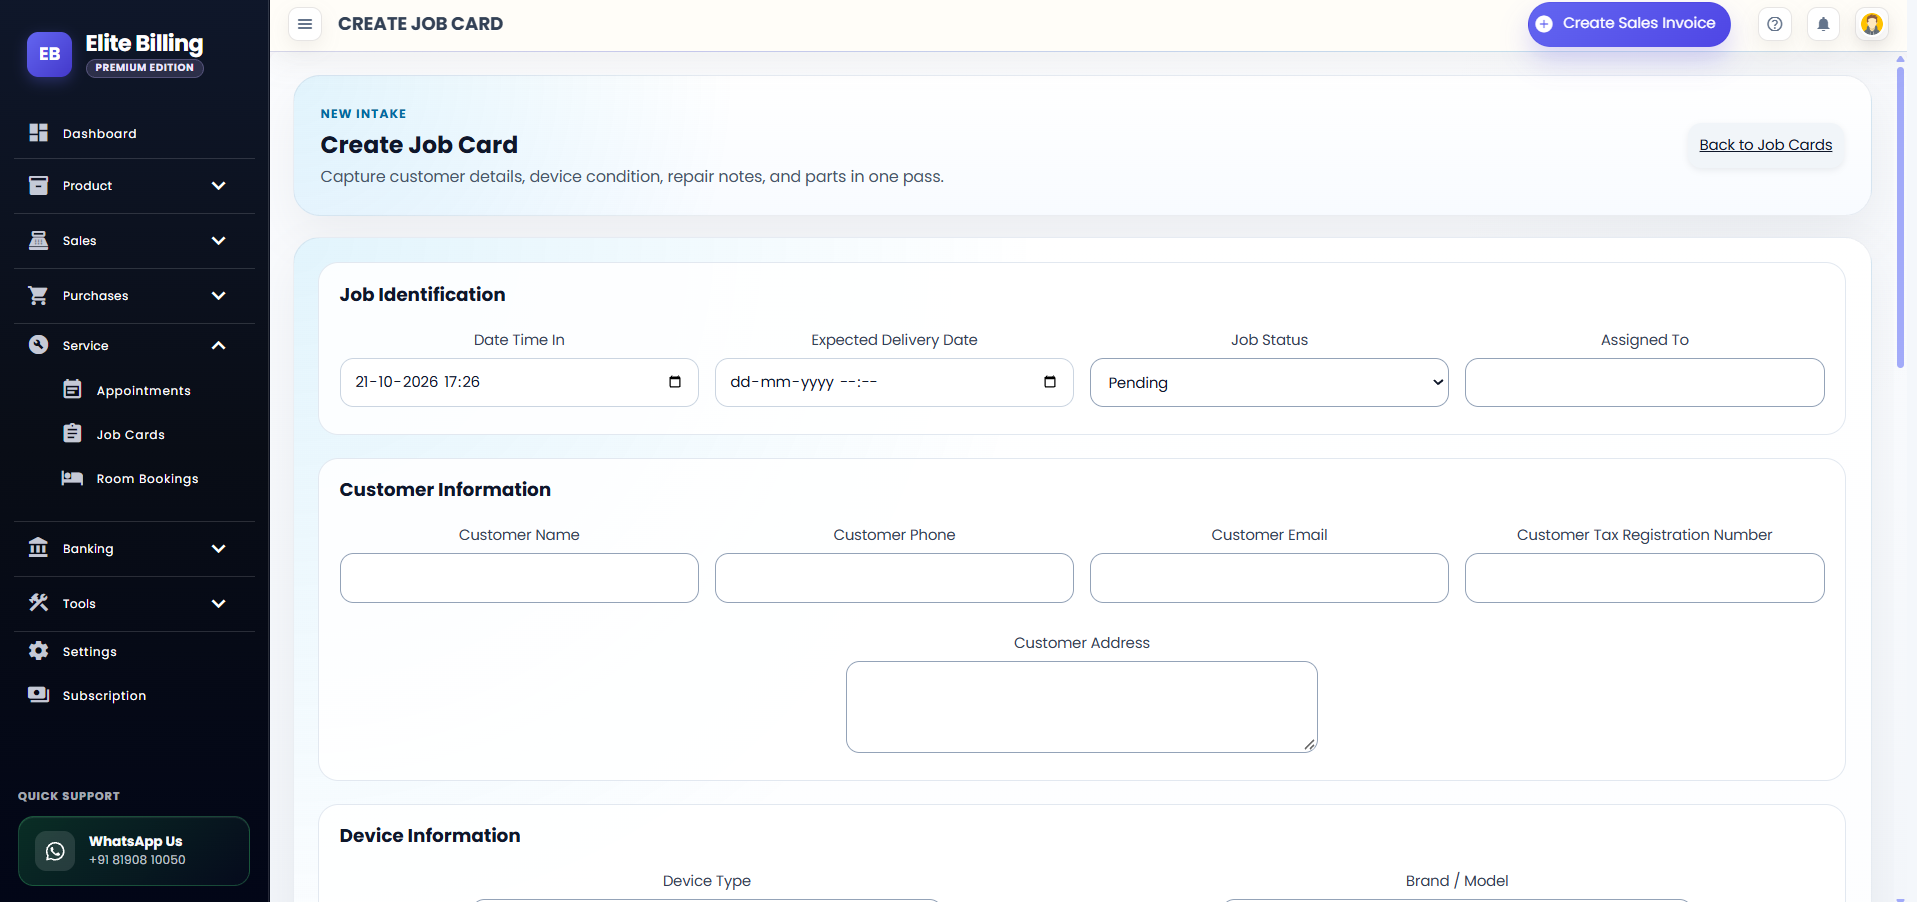The image size is (1917, 902).
Task: Click the Tools wrench-screwdriver icon
Action: (39, 603)
